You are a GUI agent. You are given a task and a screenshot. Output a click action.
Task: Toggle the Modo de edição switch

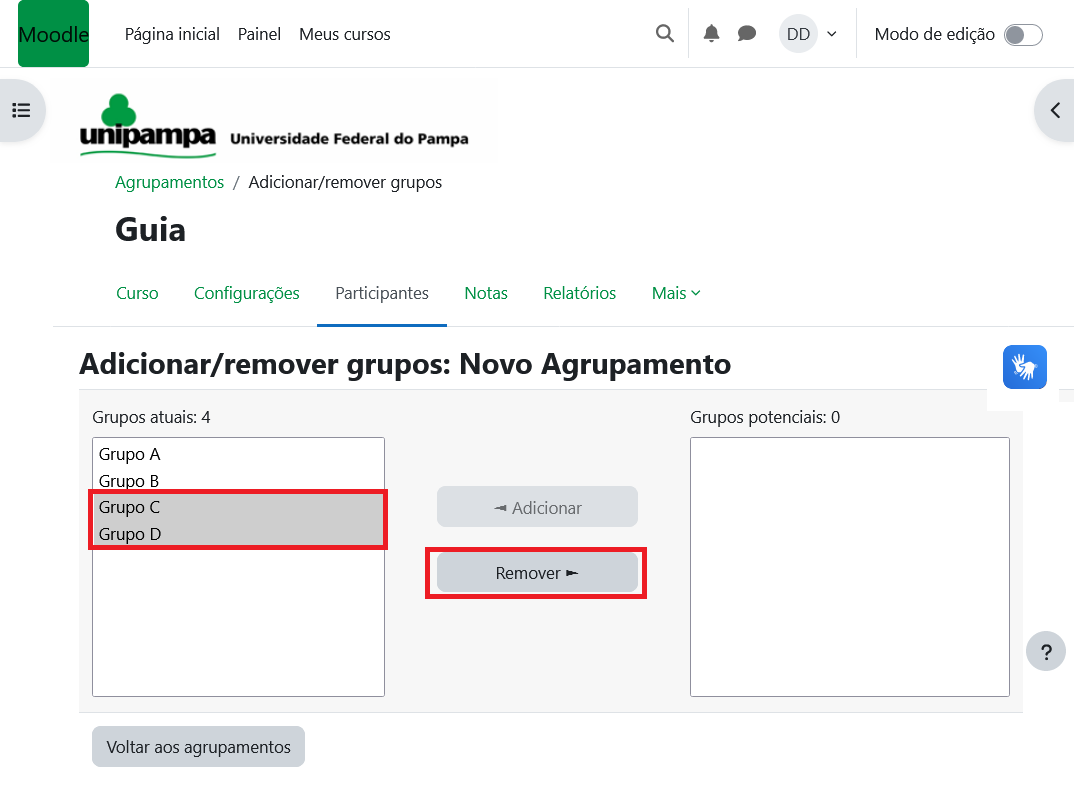[x=1023, y=35]
